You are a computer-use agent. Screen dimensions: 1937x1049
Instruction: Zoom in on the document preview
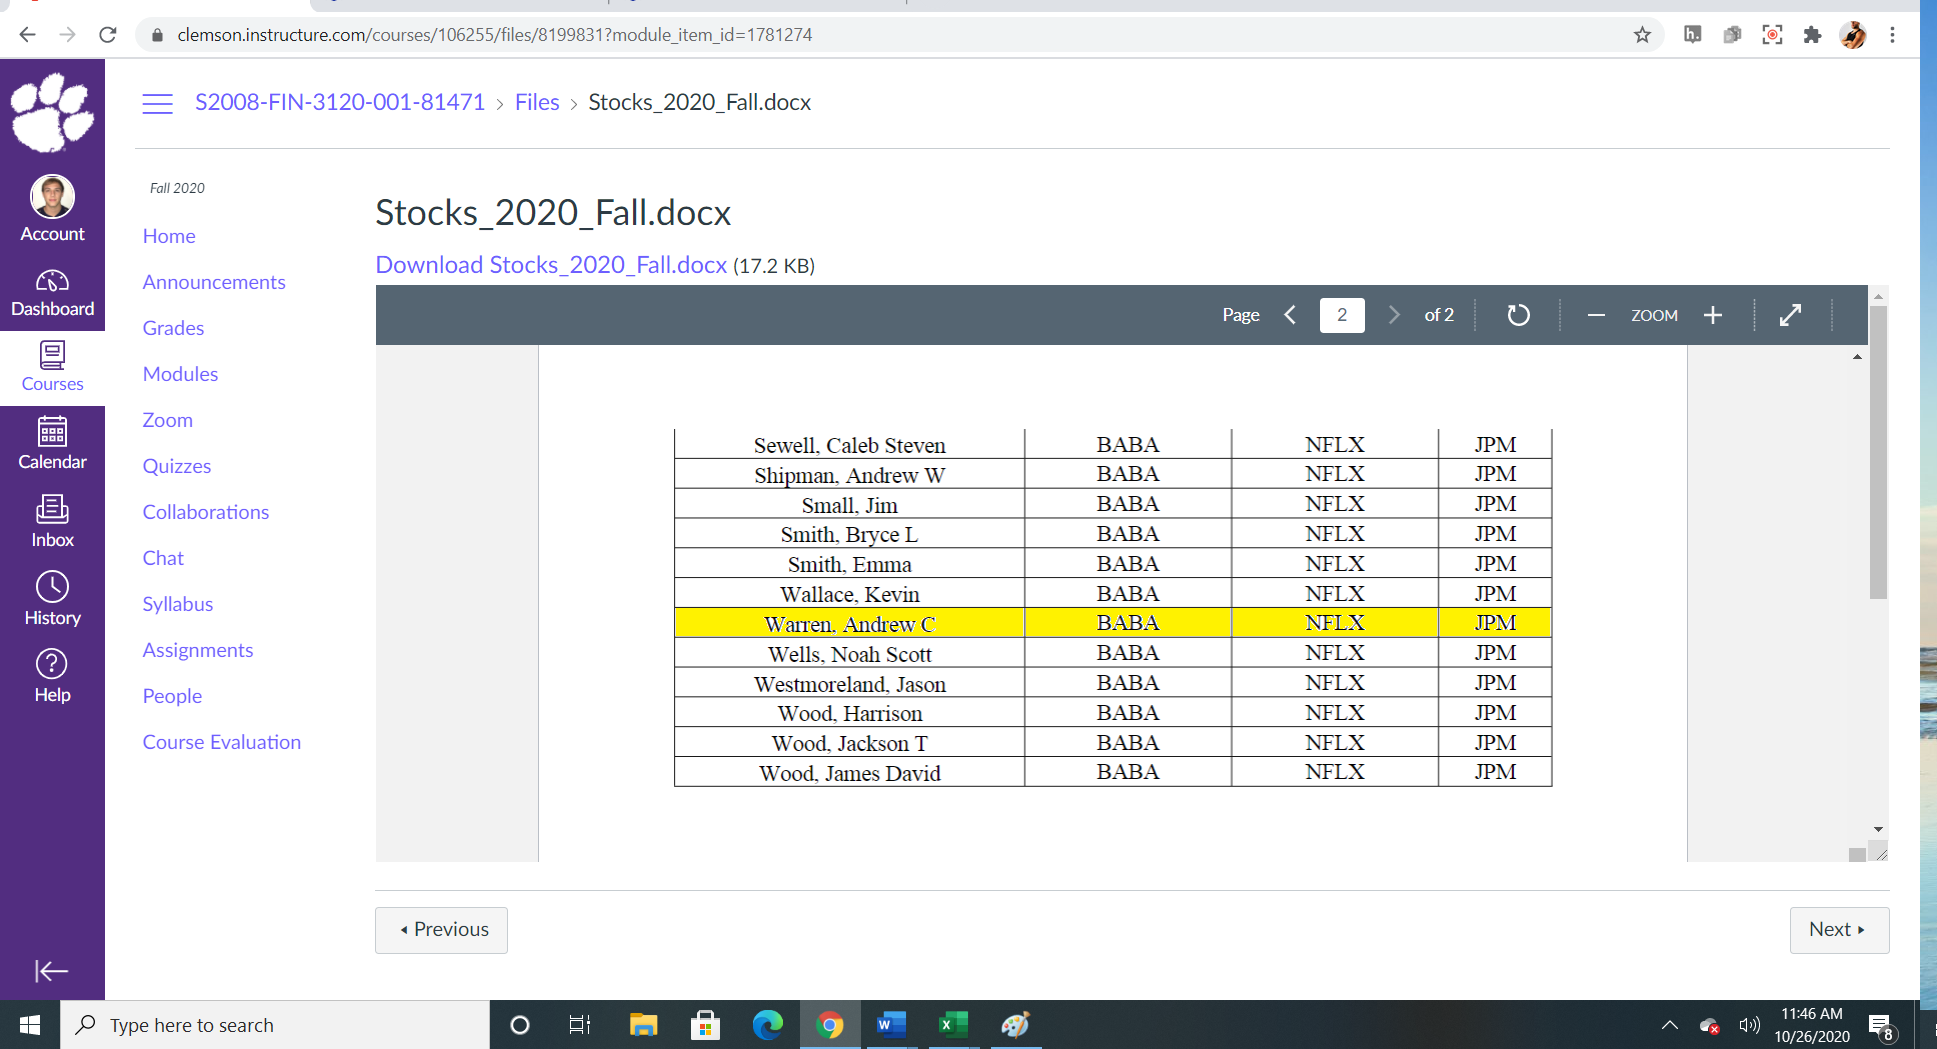point(1713,315)
